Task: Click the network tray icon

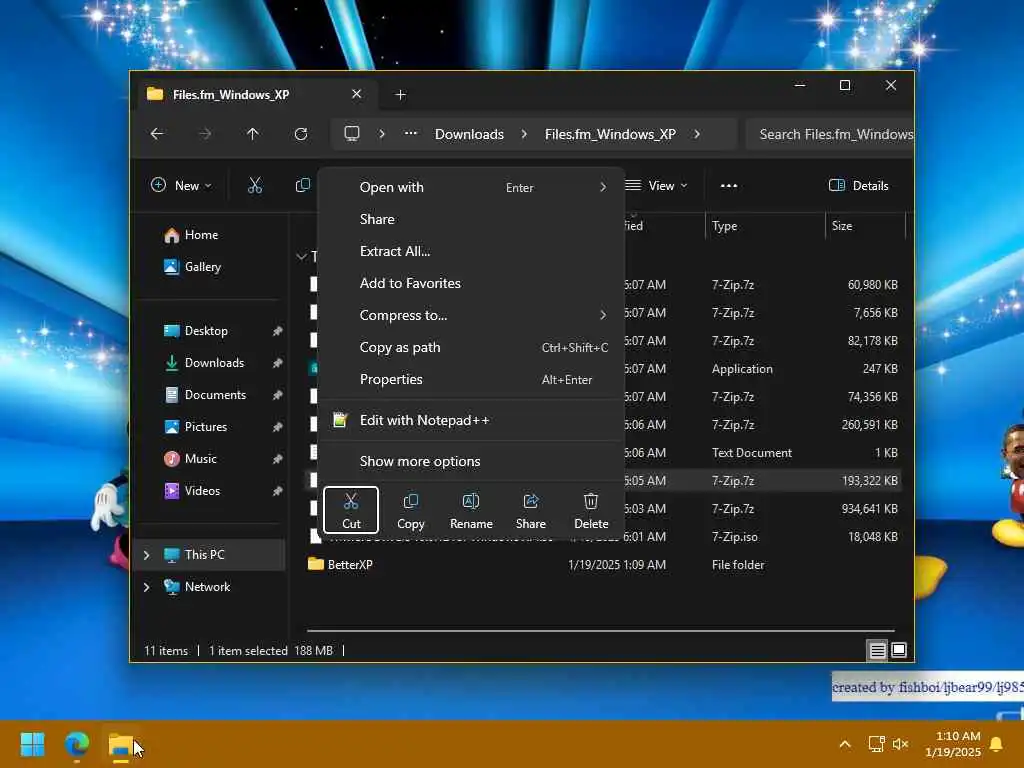Action: pos(876,744)
